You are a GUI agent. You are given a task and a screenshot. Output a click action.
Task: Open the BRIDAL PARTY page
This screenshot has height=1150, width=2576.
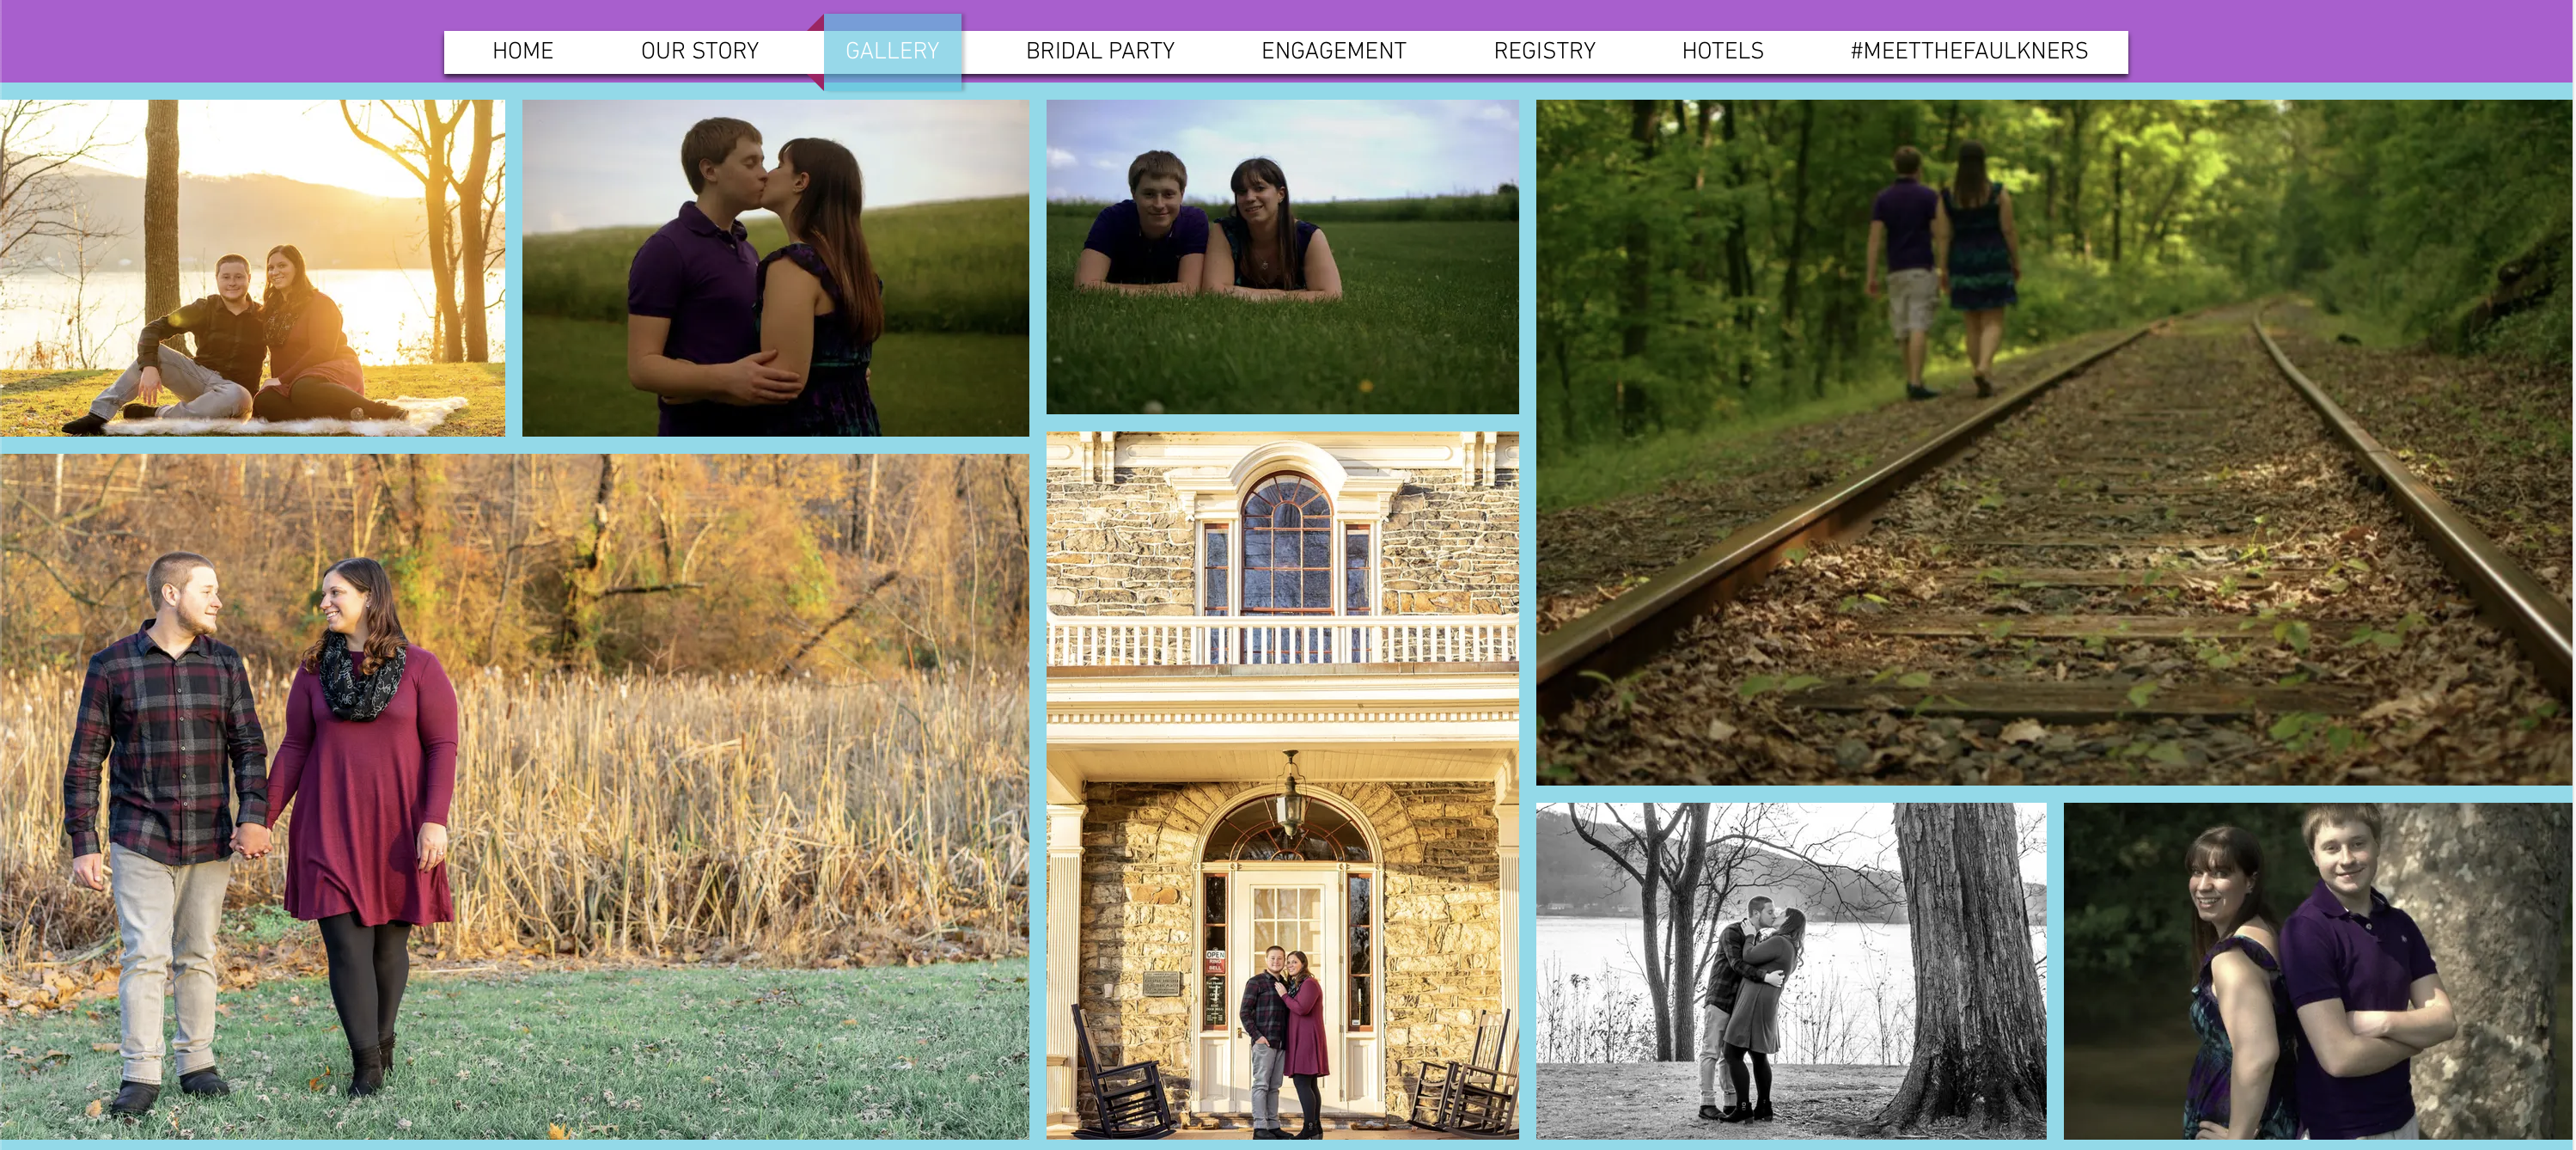[x=1100, y=51]
